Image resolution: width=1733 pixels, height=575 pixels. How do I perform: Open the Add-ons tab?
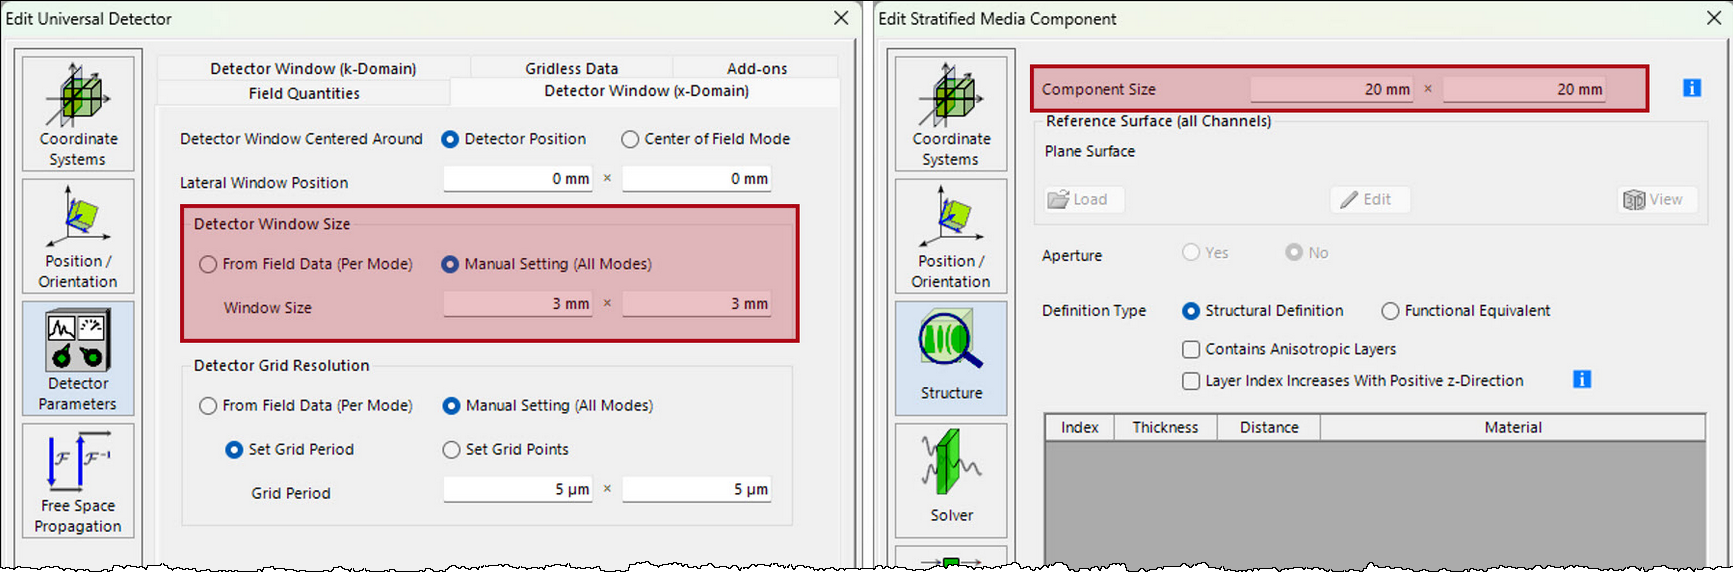[x=756, y=68]
